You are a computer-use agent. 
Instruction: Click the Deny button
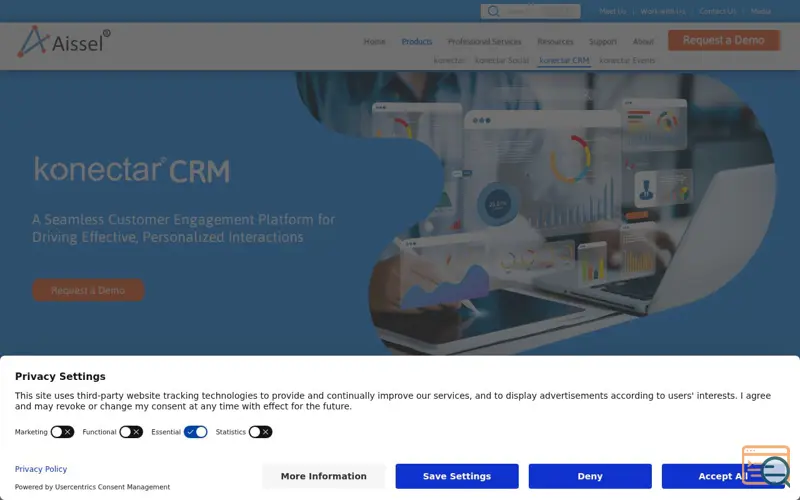(590, 476)
